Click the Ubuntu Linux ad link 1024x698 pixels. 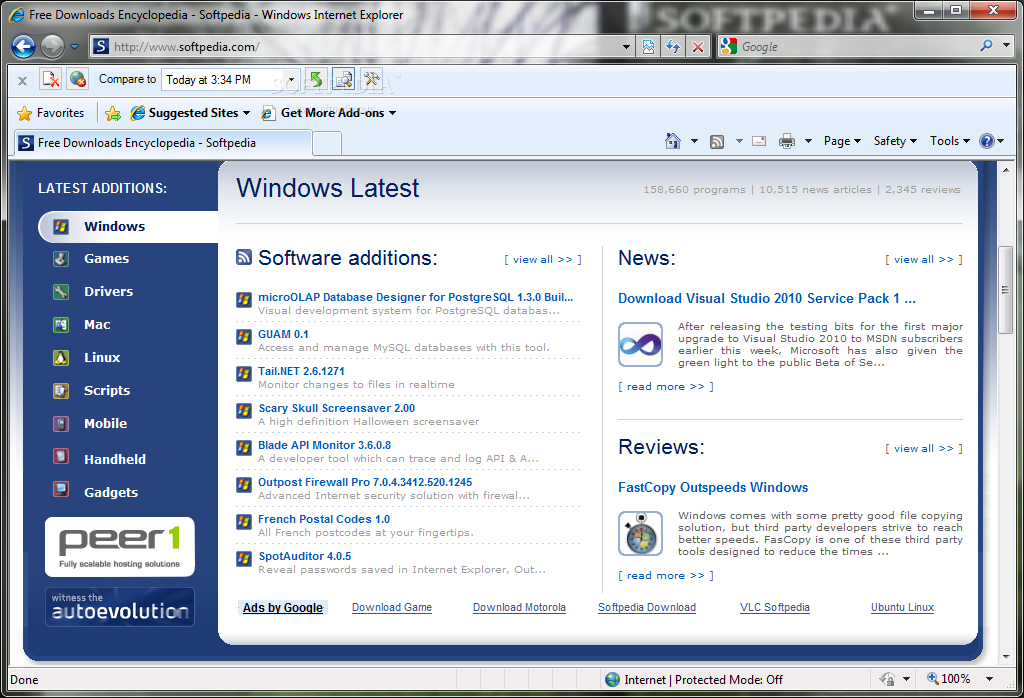[902, 607]
